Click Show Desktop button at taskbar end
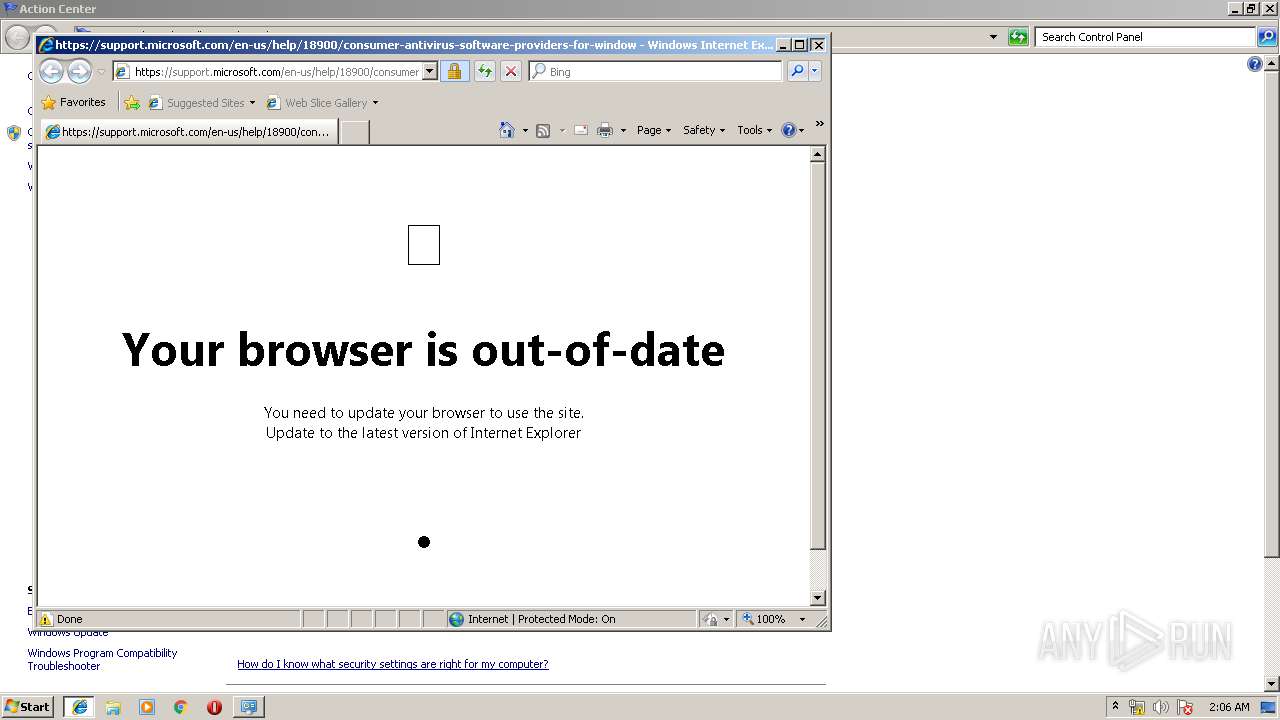This screenshot has height=720, width=1280. coord(1269,707)
